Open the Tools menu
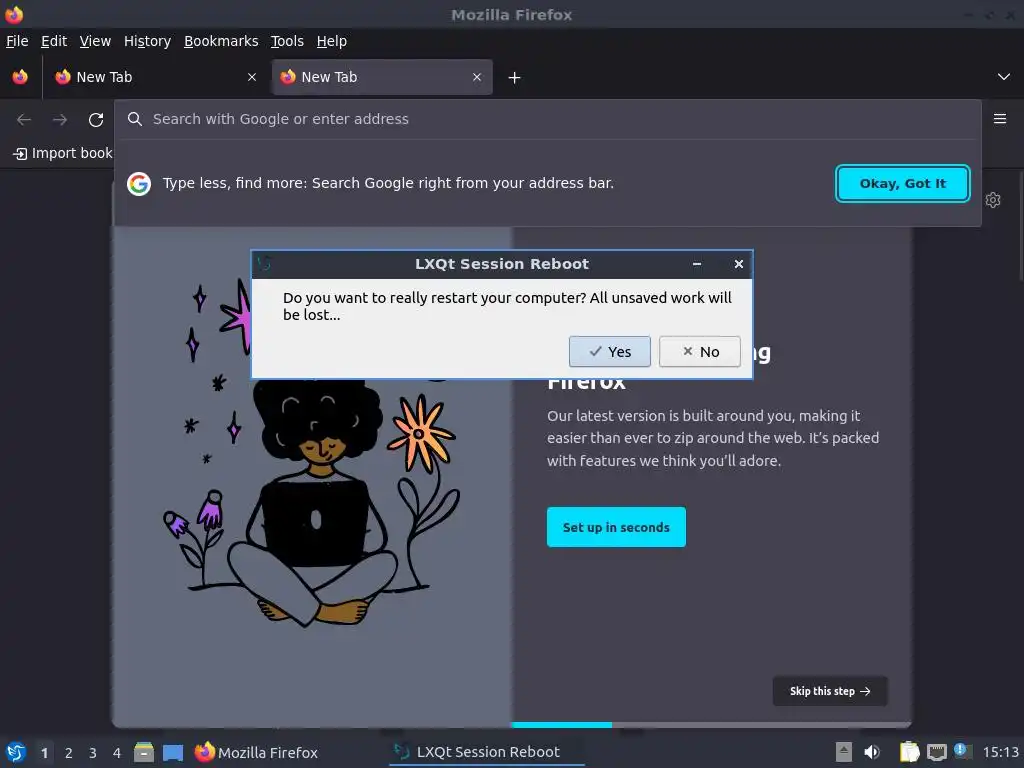The width and height of the screenshot is (1024, 768). point(287,41)
